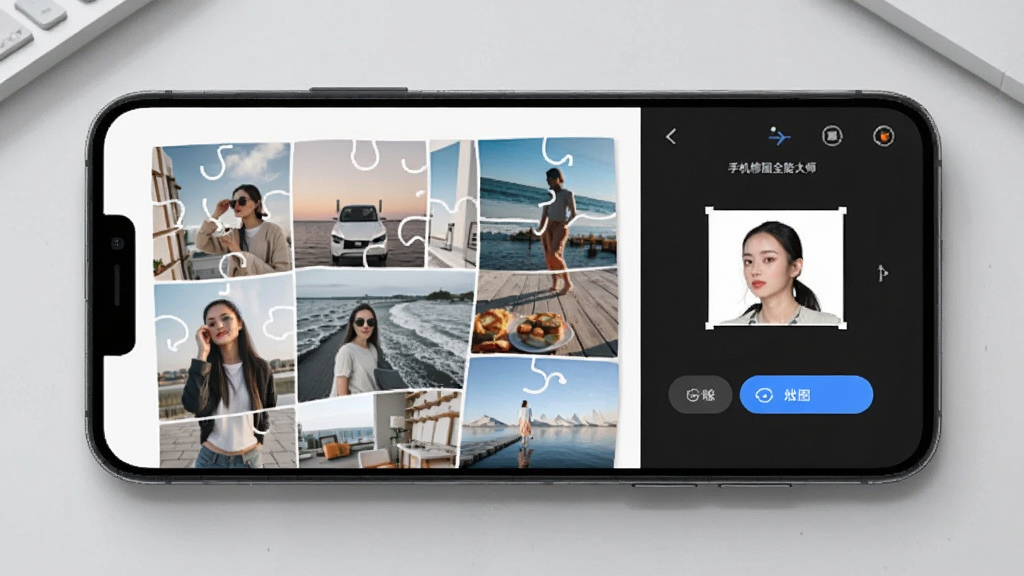Tap the gray pill-shaped button
This screenshot has height=576, width=1024.
pyautogui.click(x=700, y=394)
